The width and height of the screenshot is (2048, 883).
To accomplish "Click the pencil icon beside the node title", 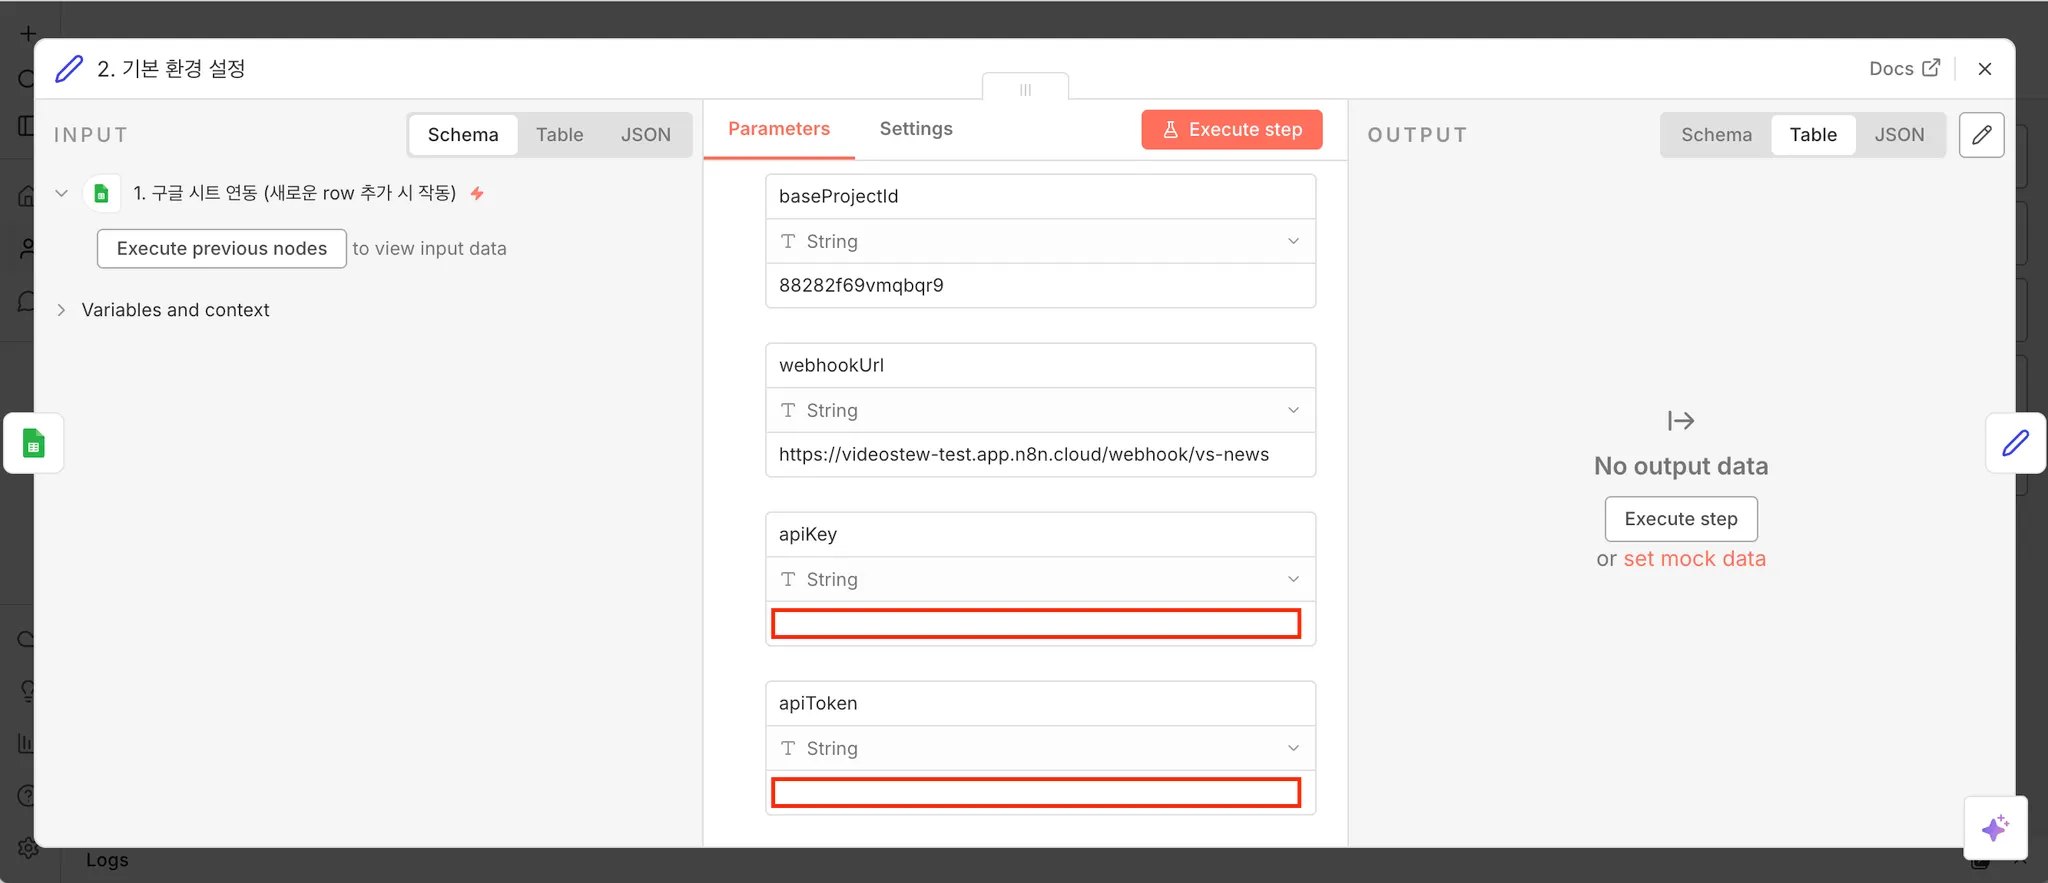I will coord(69,69).
